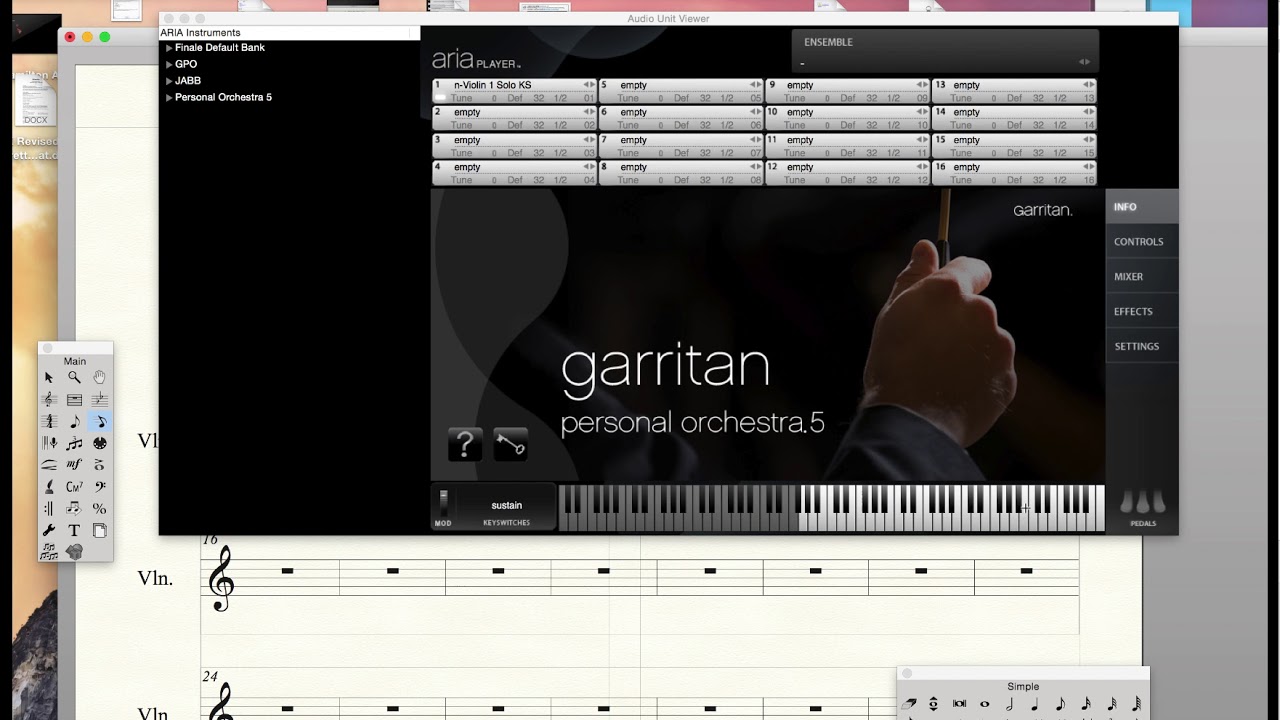
Task: Select the Mirror notes tool
Action: point(49,552)
